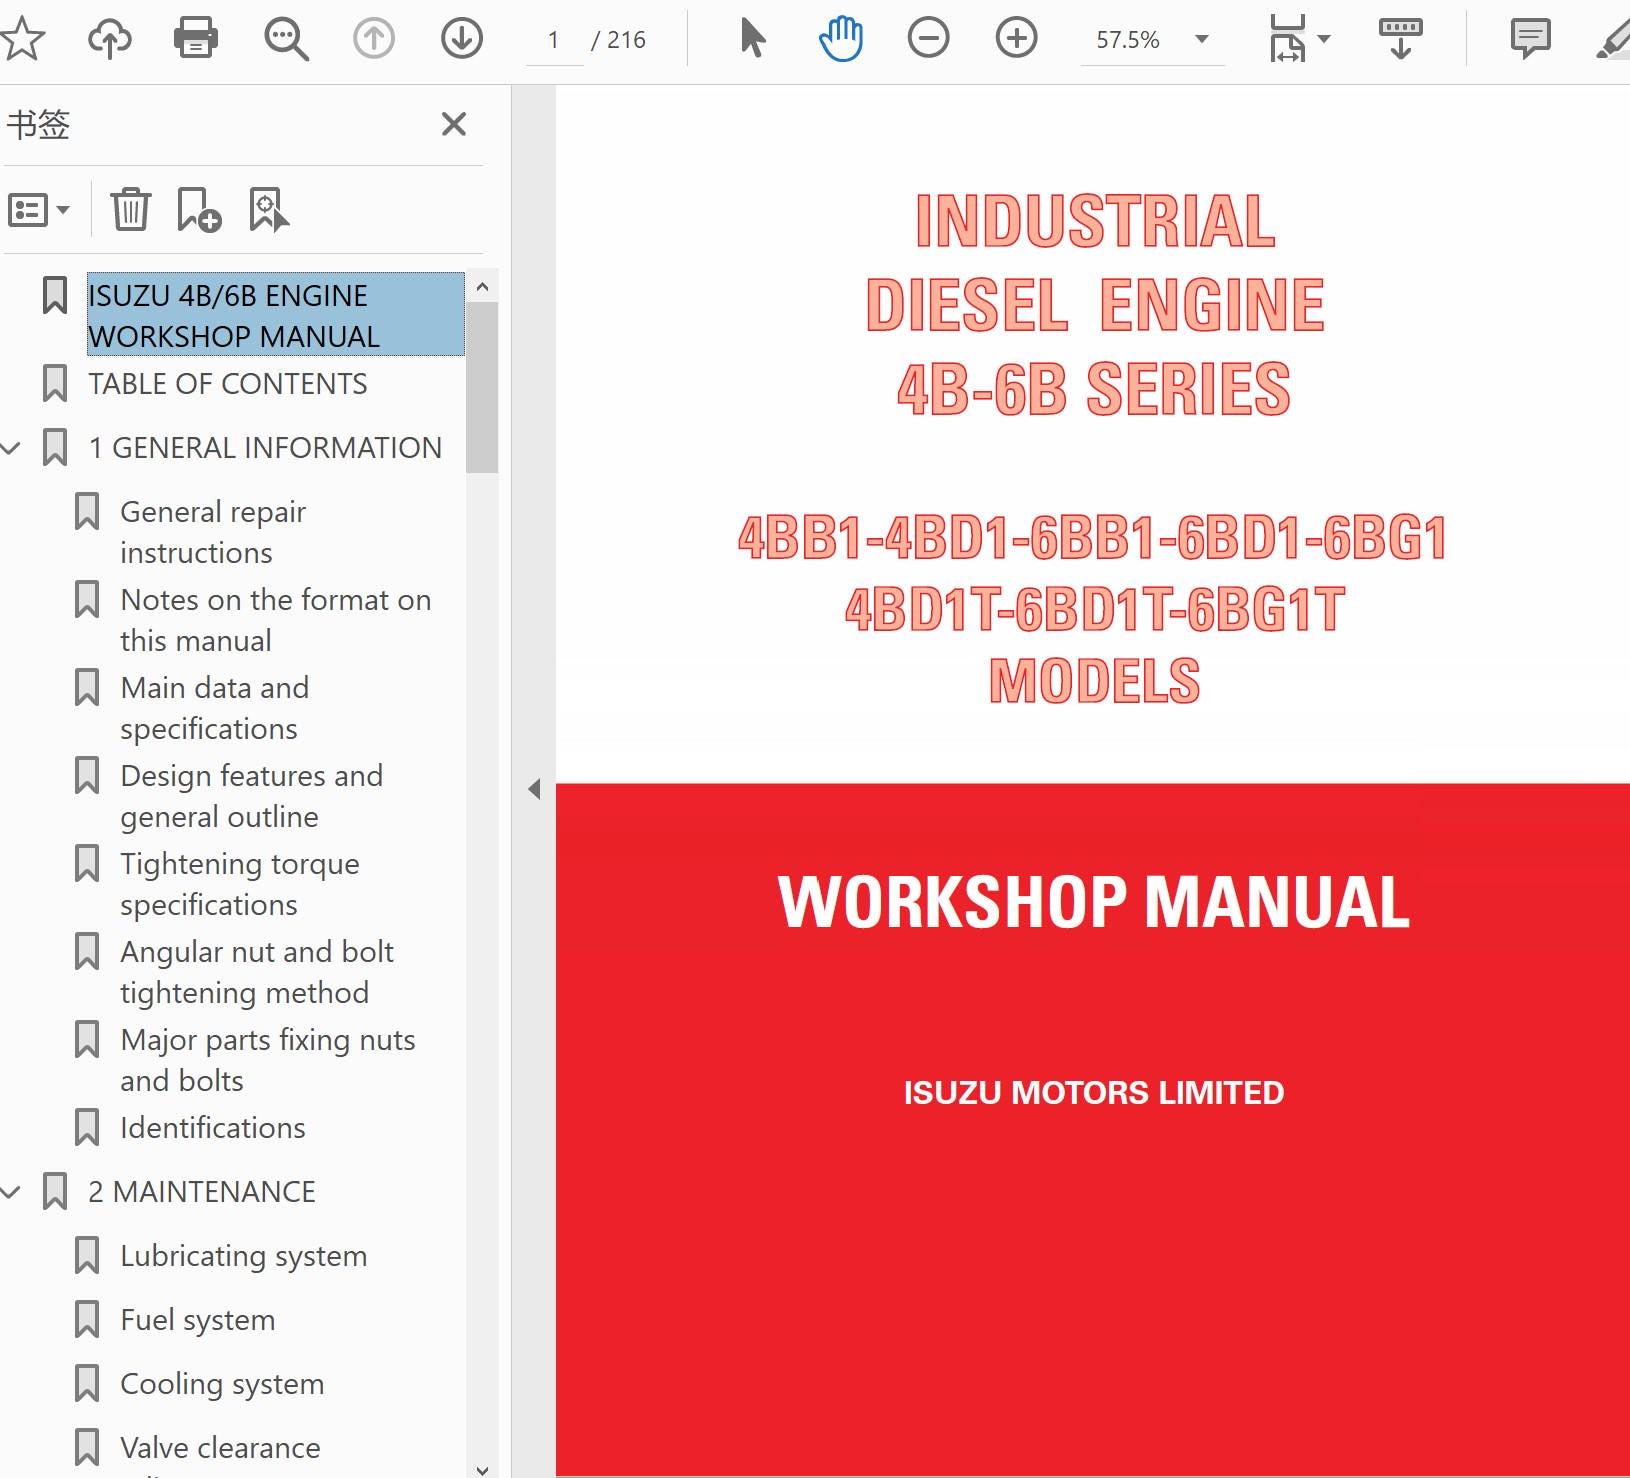This screenshot has height=1478, width=1630.
Task: Open Notes on the format bookmark
Action: (276, 620)
